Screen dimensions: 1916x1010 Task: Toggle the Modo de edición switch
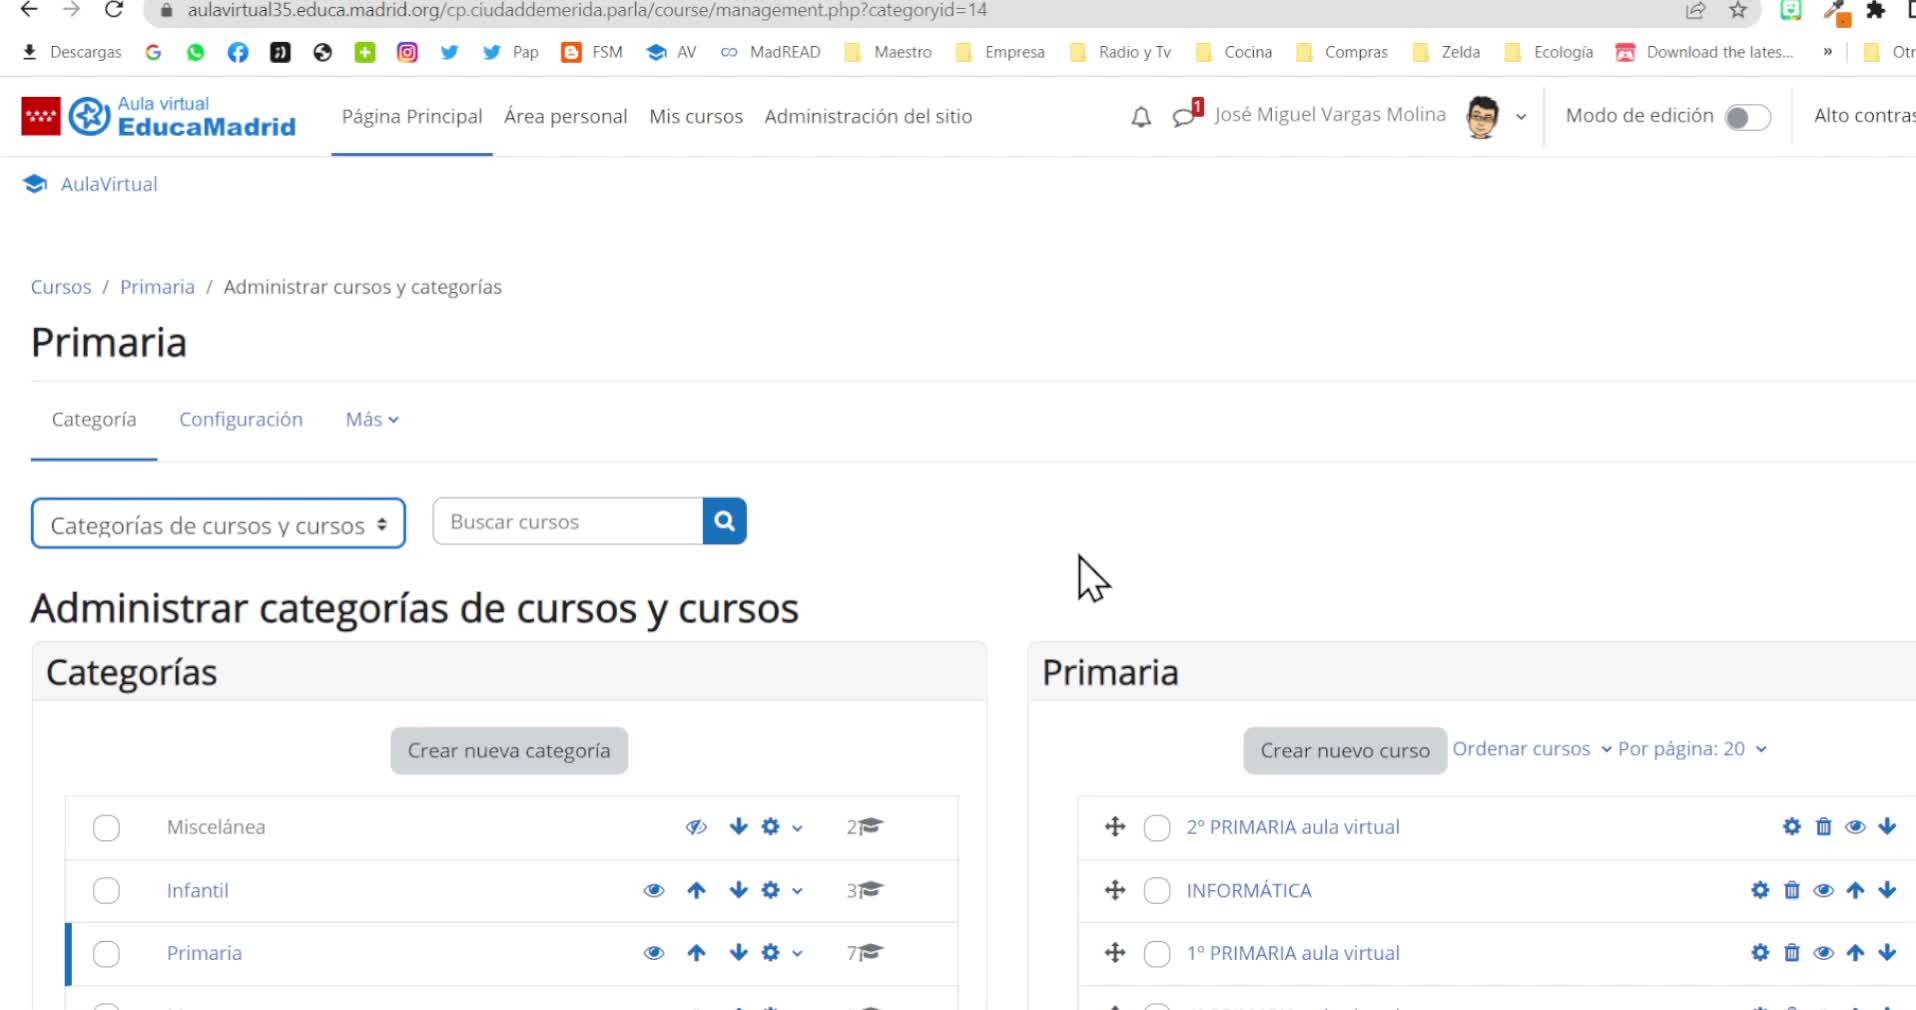coord(1748,117)
